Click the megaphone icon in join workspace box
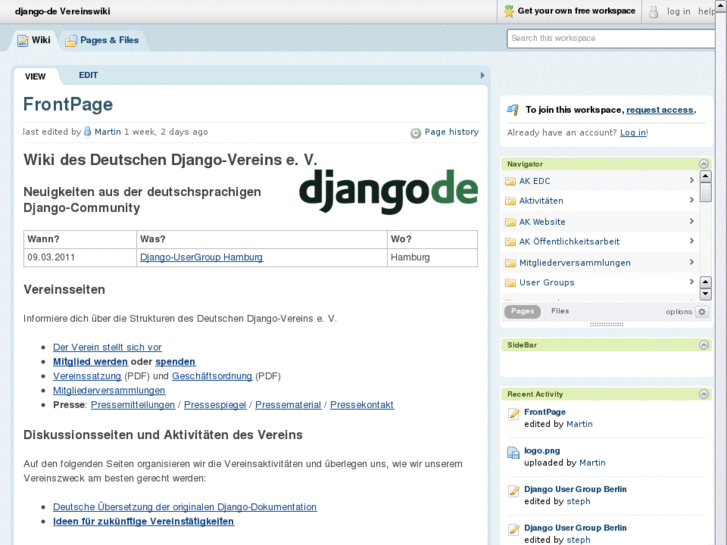727x545 pixels. (x=513, y=110)
